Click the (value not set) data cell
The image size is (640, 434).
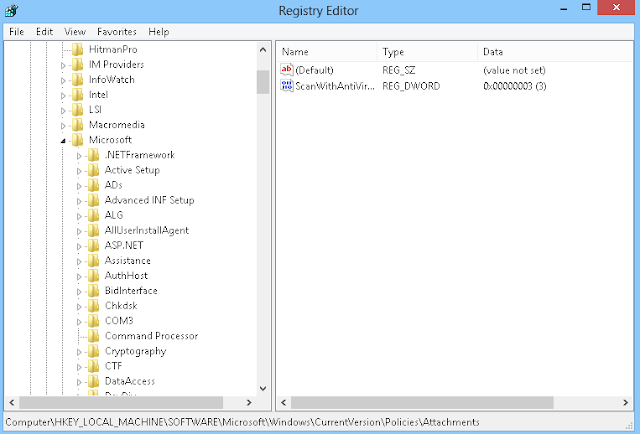point(514,70)
